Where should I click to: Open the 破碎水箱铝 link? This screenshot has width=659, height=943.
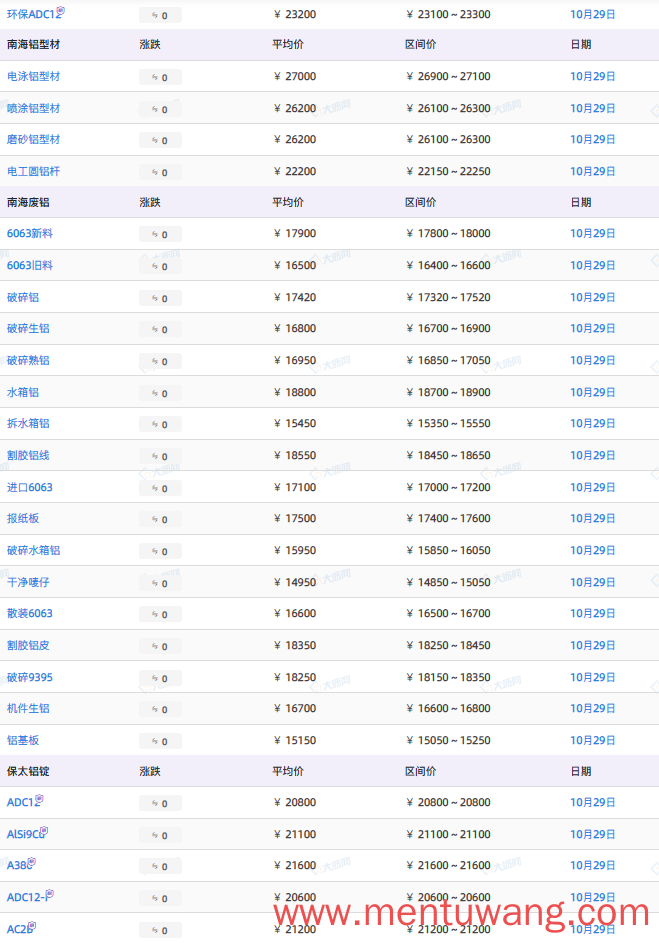pyautogui.click(x=34, y=550)
